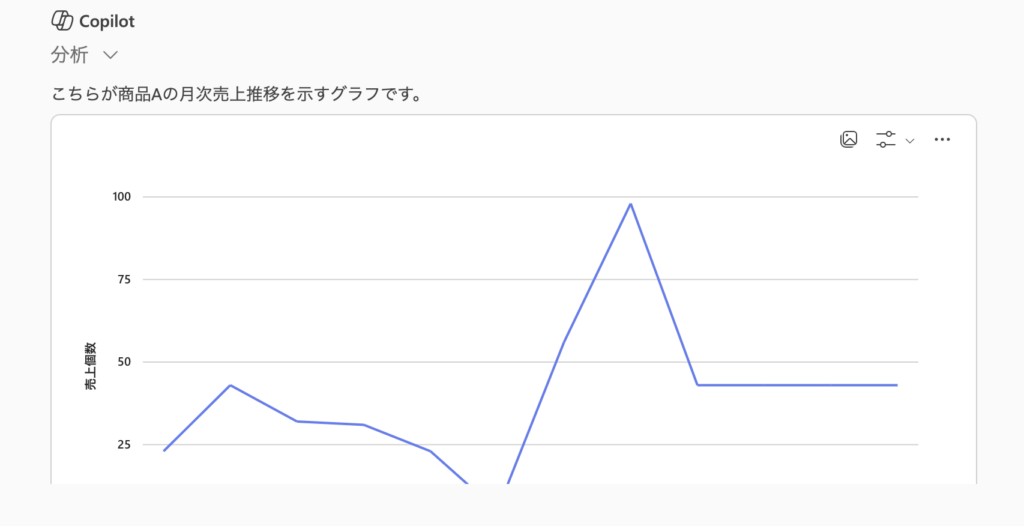
Task: Click the copy chart as image icon
Action: pyautogui.click(x=848, y=140)
